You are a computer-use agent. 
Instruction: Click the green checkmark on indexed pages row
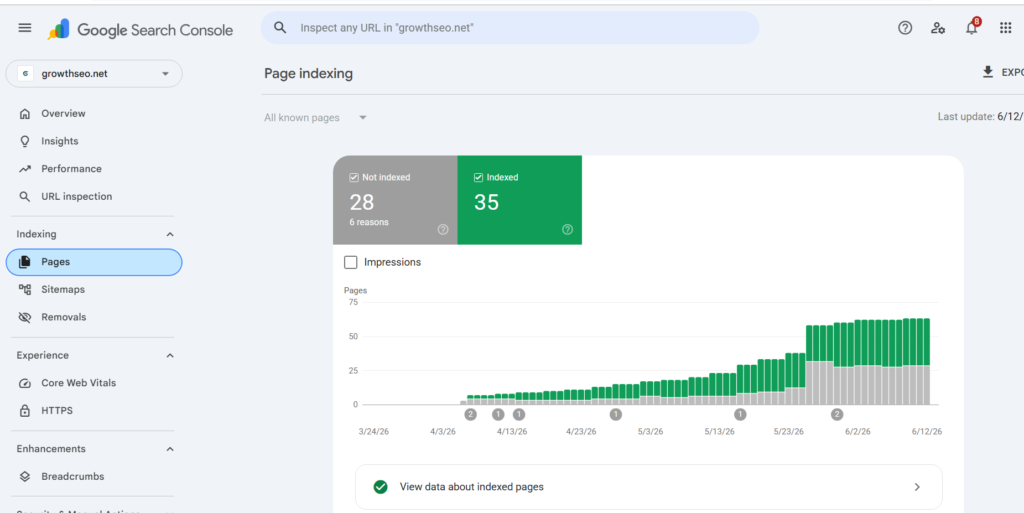(x=380, y=487)
